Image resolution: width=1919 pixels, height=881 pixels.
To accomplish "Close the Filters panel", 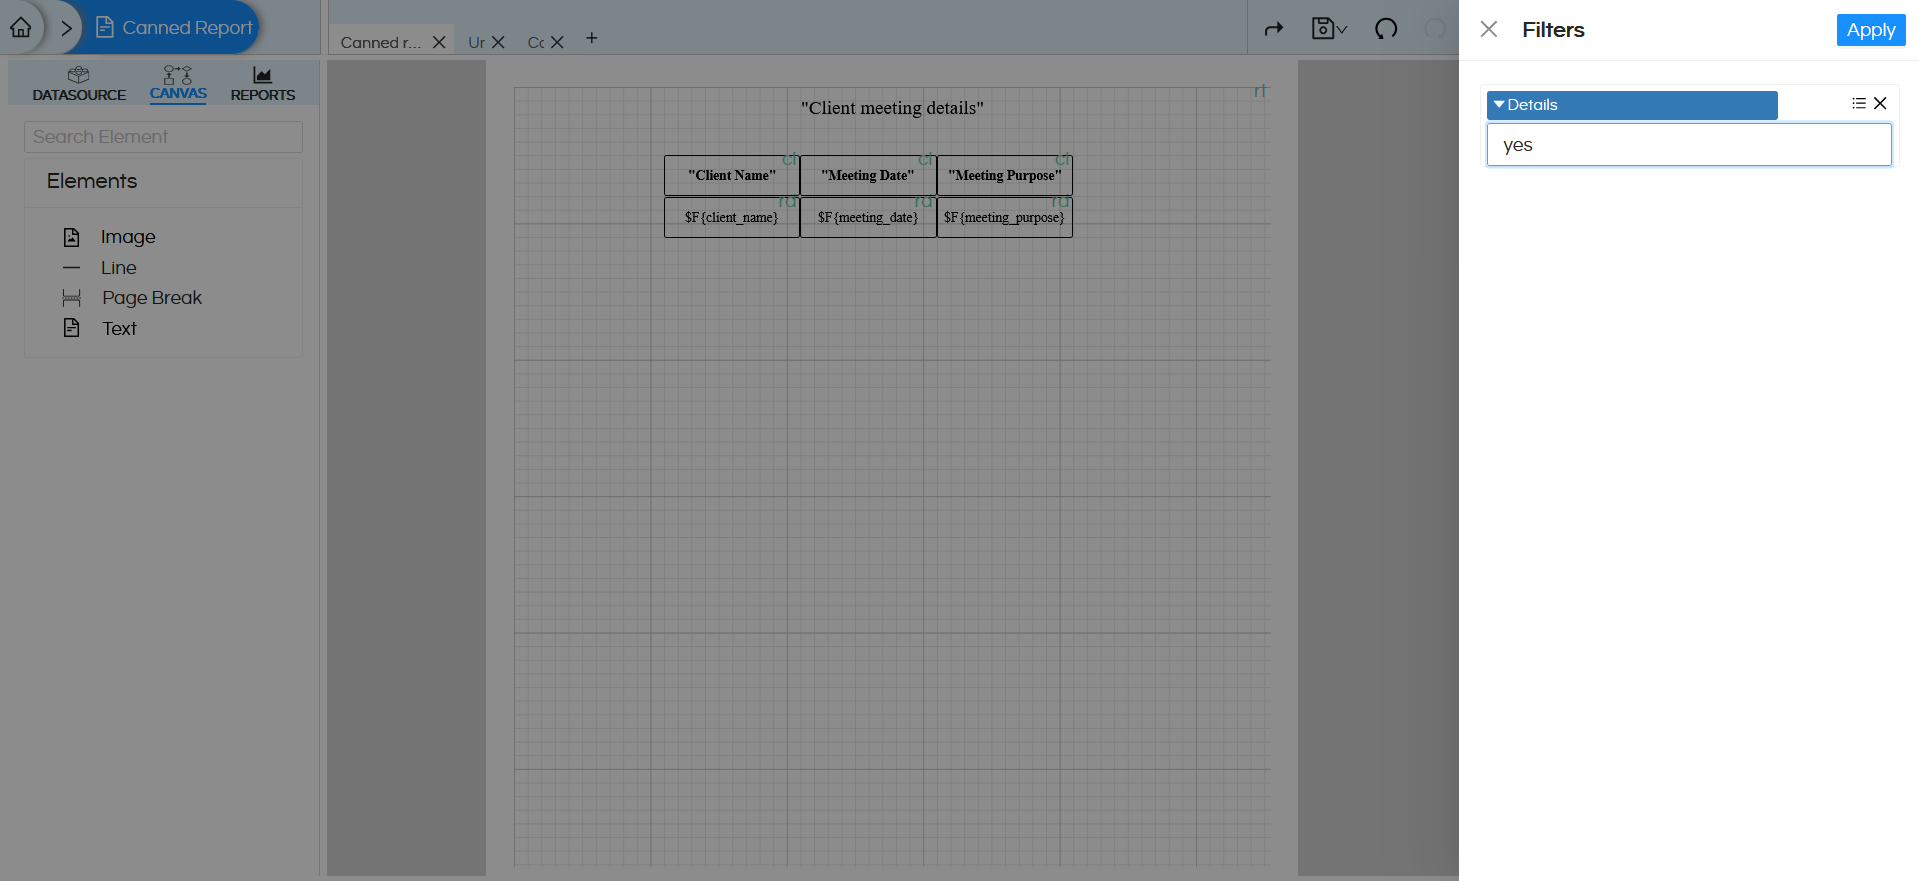I will [x=1489, y=29].
